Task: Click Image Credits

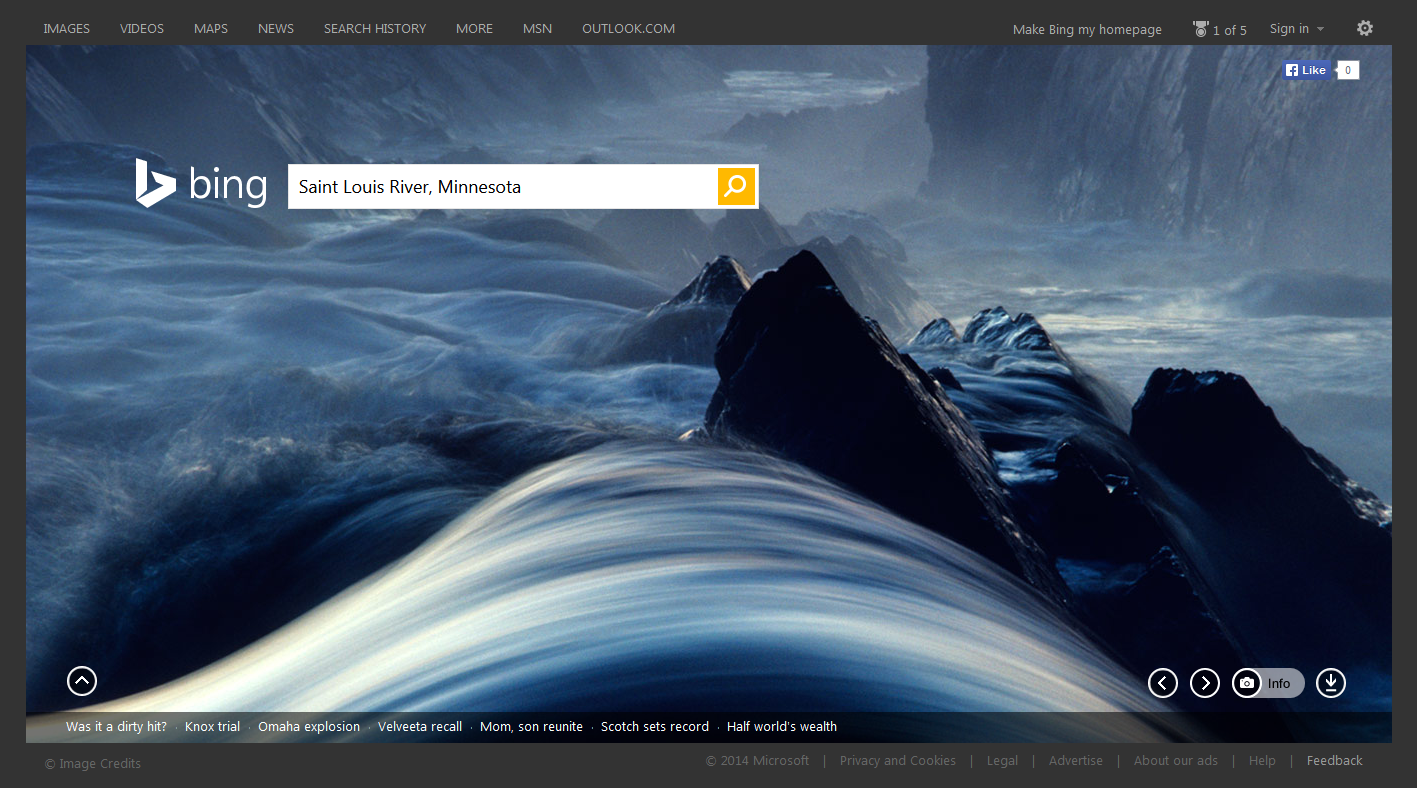Action: pyautogui.click(x=93, y=764)
